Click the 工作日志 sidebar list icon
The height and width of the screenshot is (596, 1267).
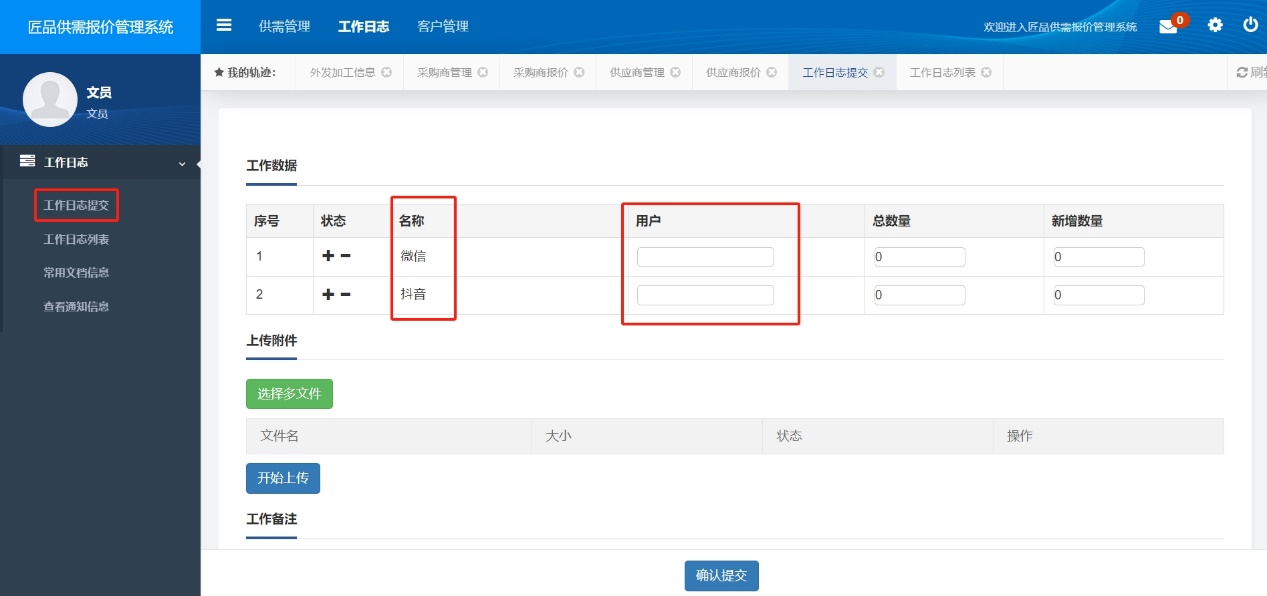tap(28, 161)
